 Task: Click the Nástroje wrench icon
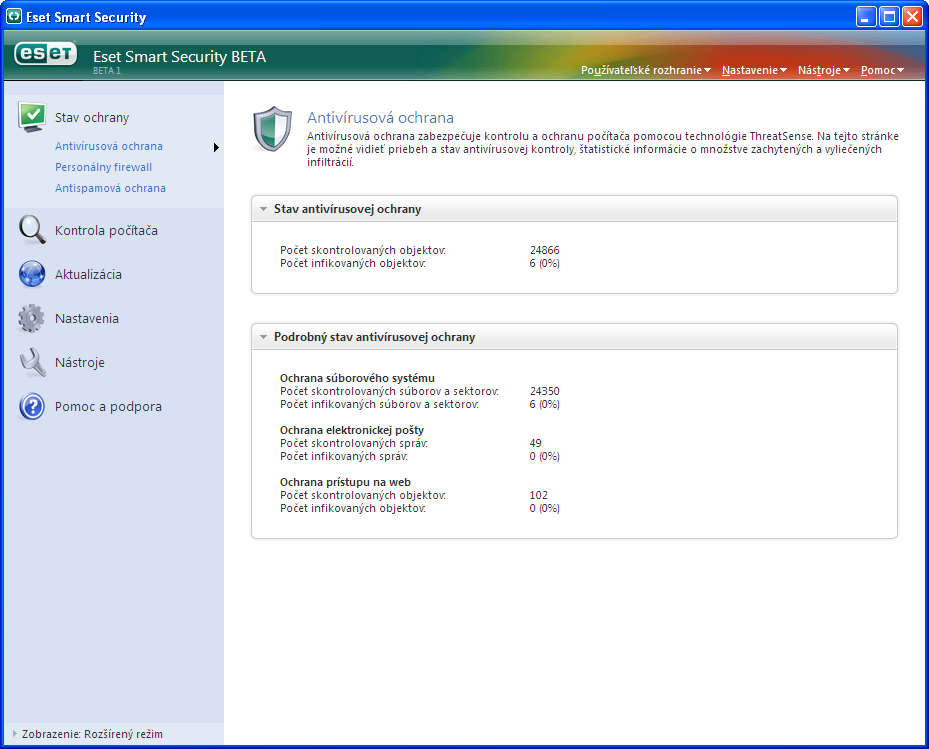32,362
